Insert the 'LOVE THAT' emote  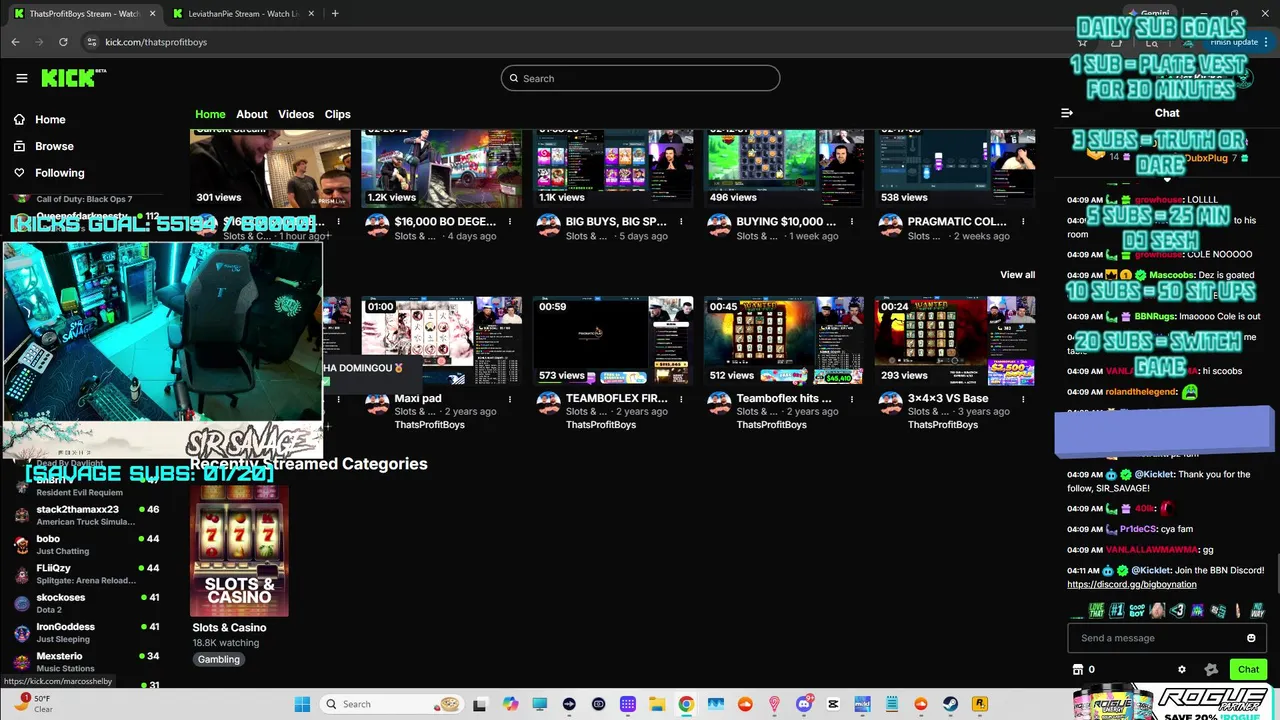(x=1097, y=610)
